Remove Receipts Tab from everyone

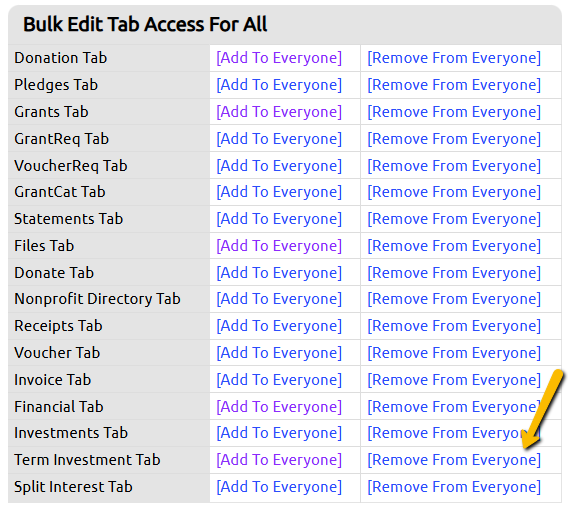(x=454, y=326)
